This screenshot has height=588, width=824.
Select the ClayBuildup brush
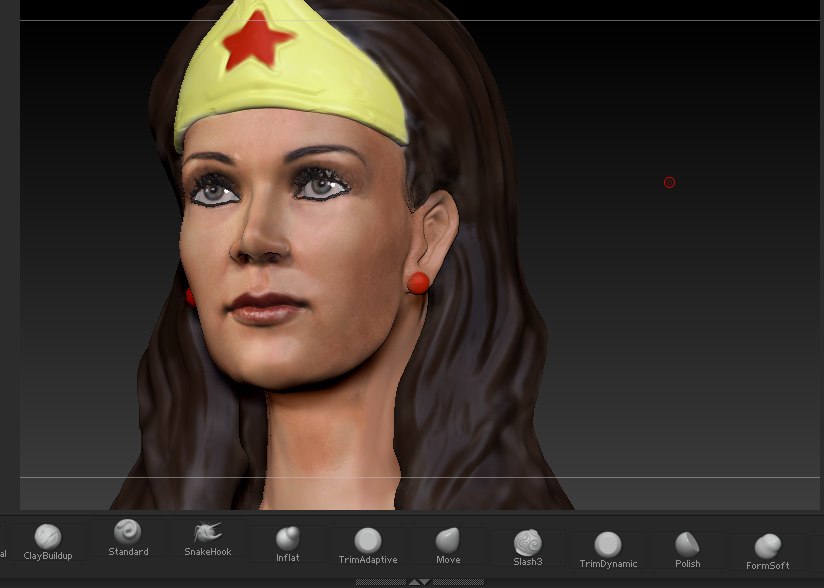pyautogui.click(x=48, y=539)
